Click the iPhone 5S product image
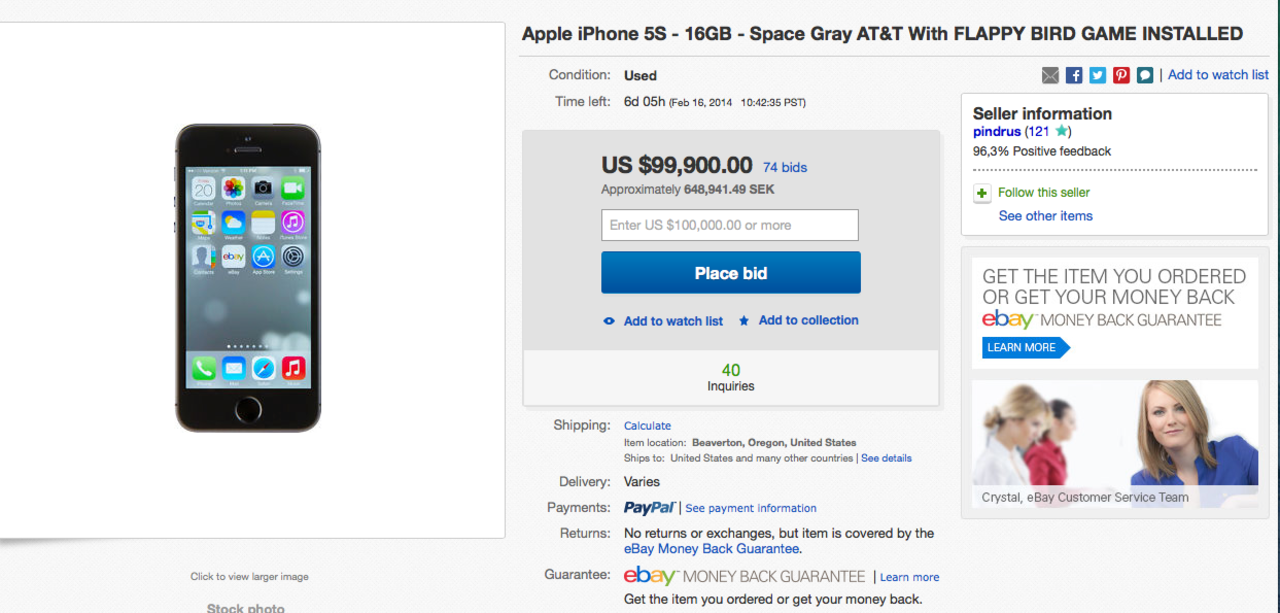The width and height of the screenshot is (1280, 613). 248,278
